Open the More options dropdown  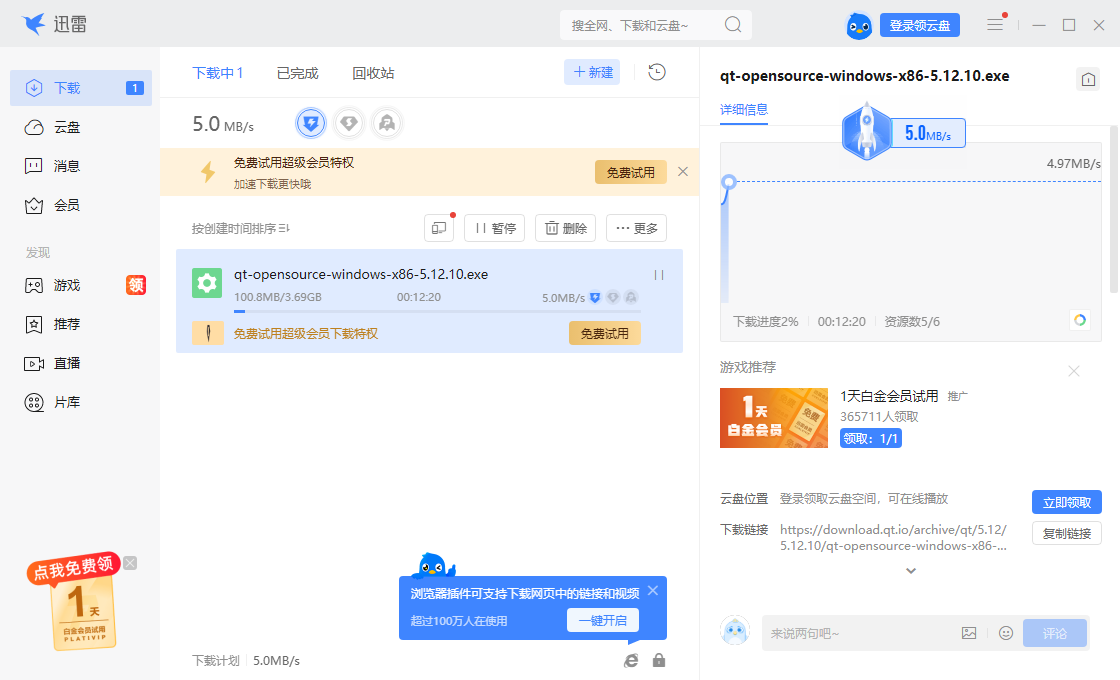pyautogui.click(x=636, y=228)
